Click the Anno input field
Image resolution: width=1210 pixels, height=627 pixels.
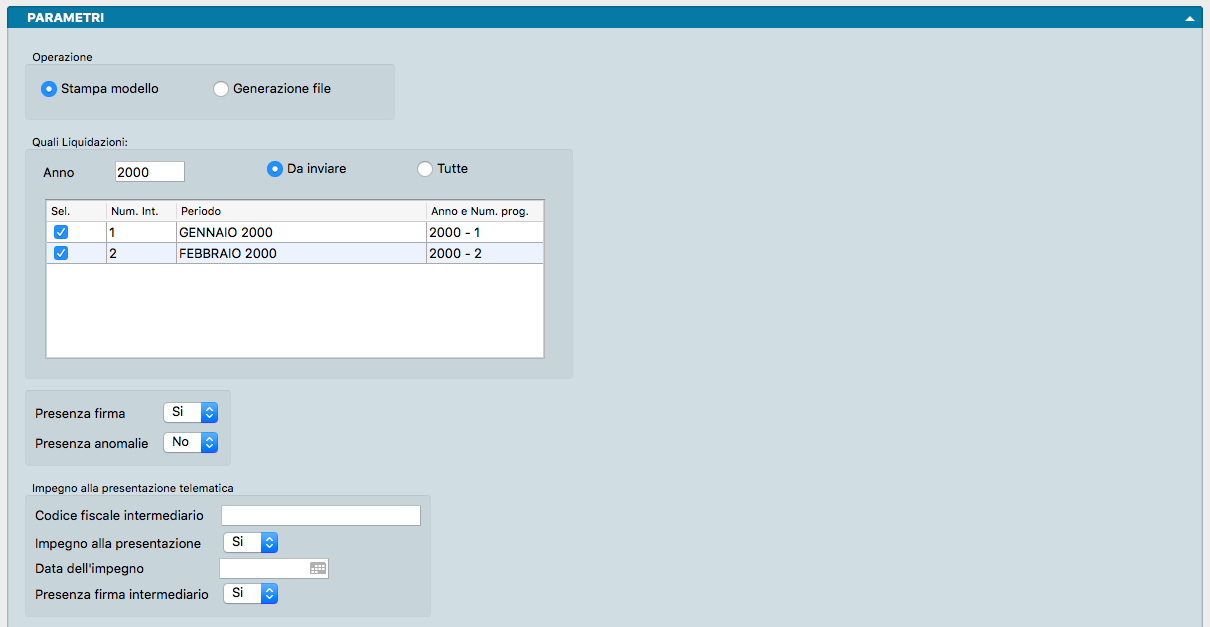click(x=149, y=172)
